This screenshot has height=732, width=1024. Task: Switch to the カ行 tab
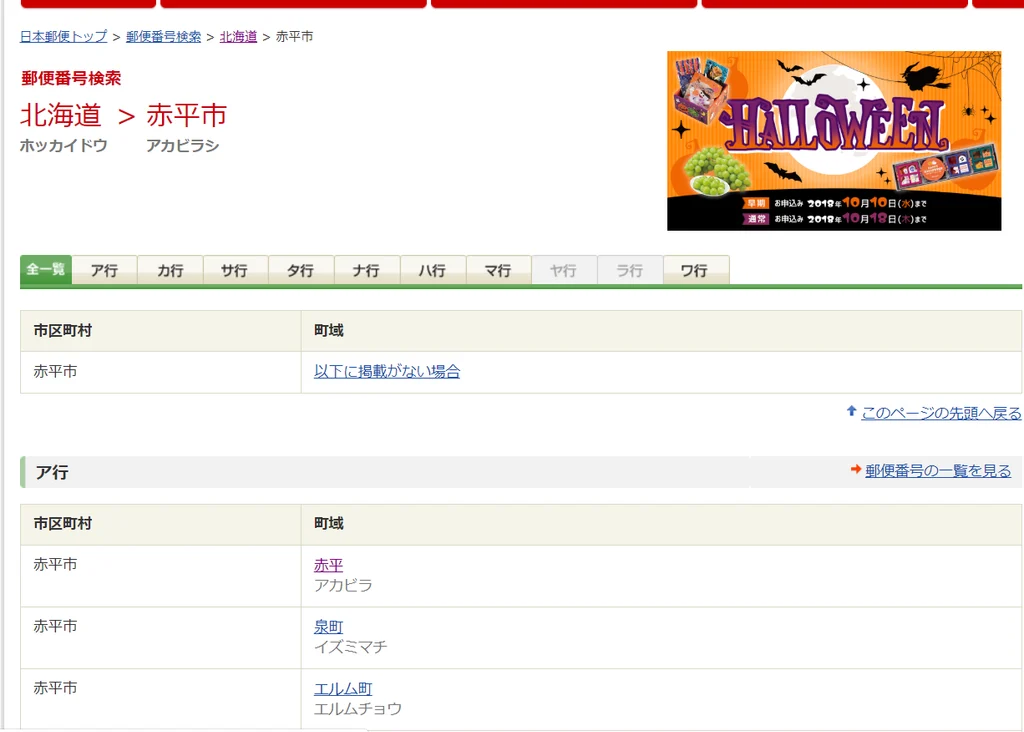point(170,270)
